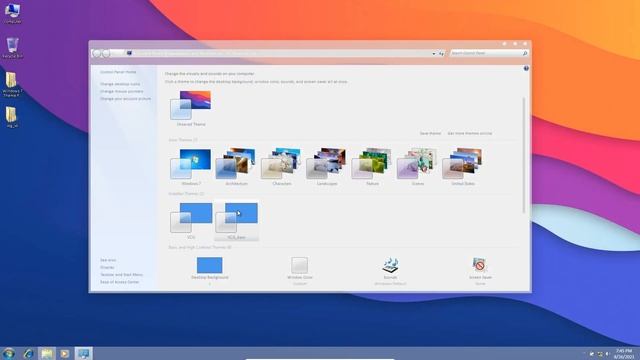The height and width of the screenshot is (360, 640).
Task: Apply the Scenes theme
Action: coord(418,164)
